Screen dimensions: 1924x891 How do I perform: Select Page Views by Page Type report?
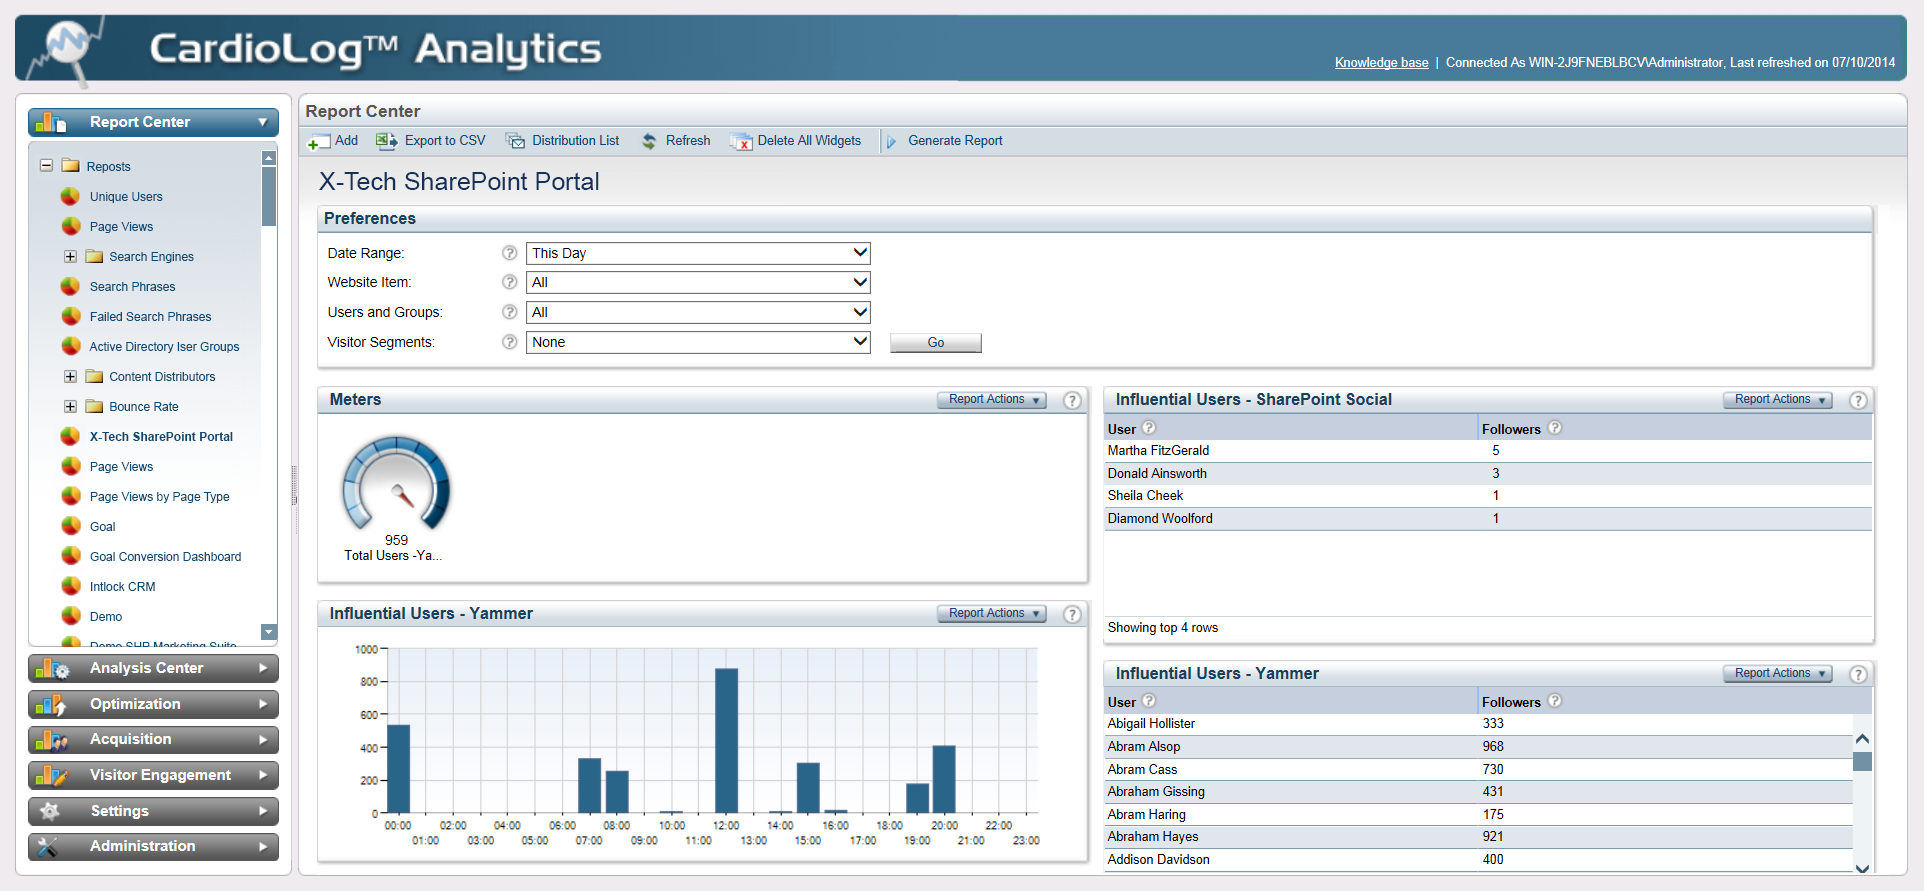(160, 497)
